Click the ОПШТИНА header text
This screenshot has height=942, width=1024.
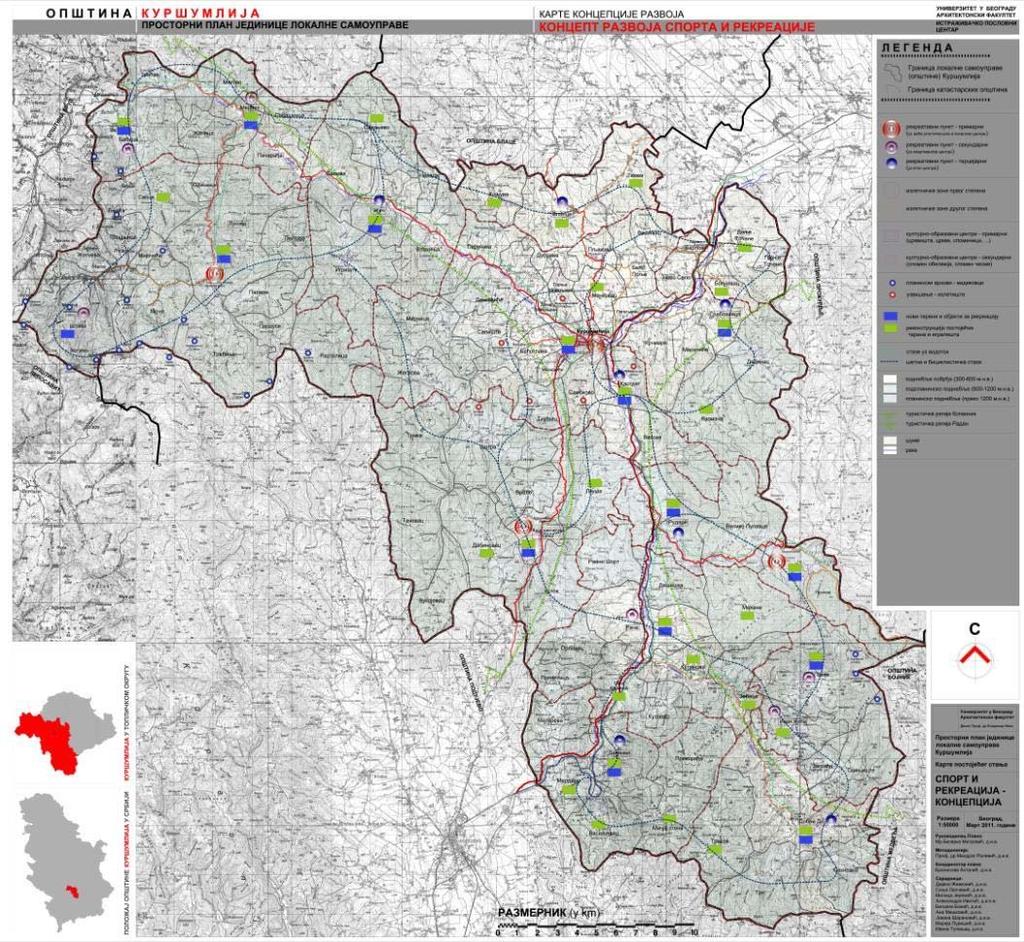[90, 13]
